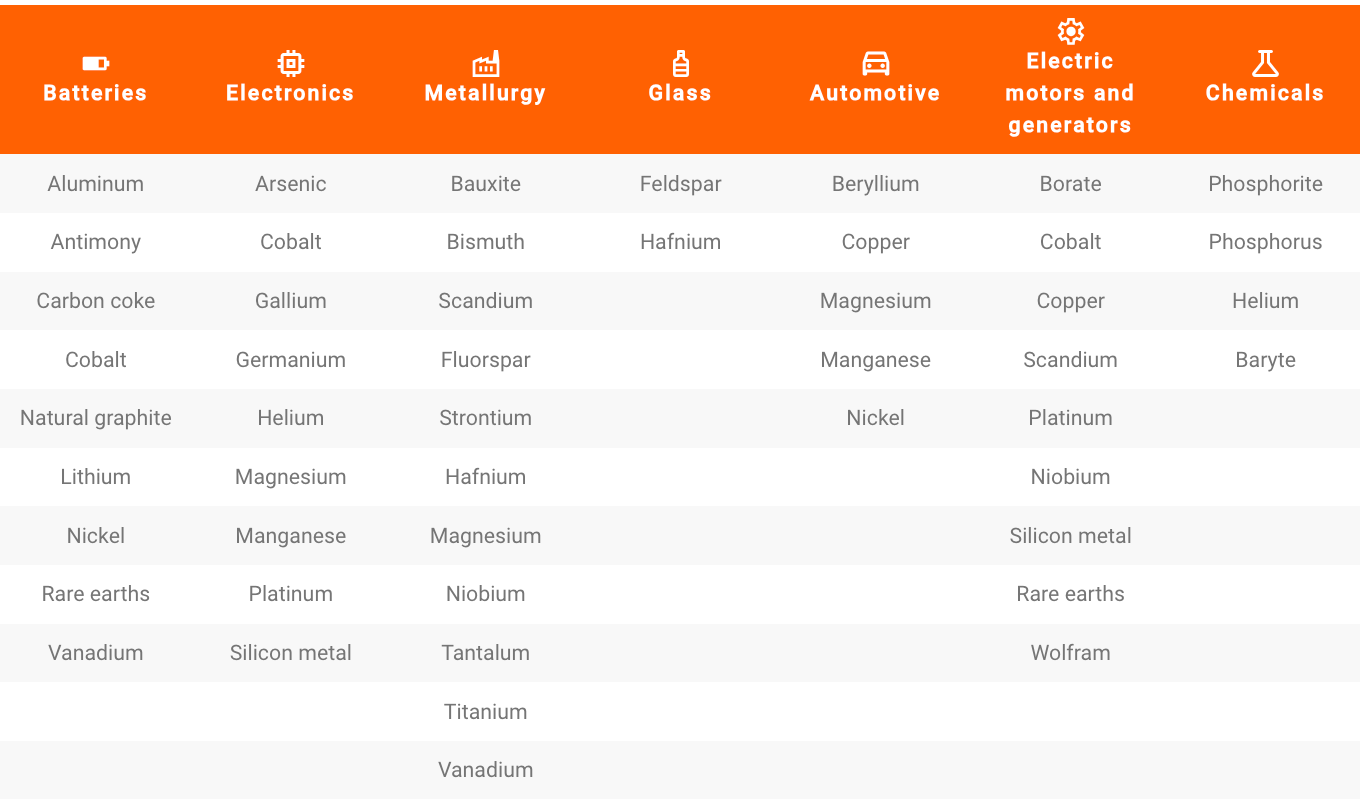Click the bottle icon above Glass
Screen dimensions: 1360x799
680,64
